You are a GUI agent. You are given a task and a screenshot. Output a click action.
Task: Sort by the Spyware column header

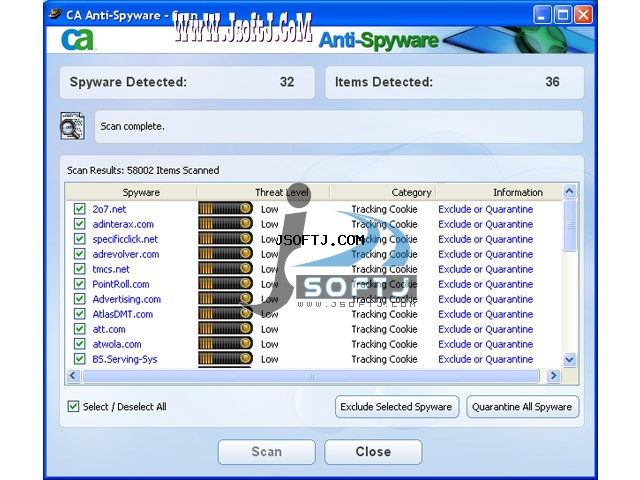[x=131, y=192]
